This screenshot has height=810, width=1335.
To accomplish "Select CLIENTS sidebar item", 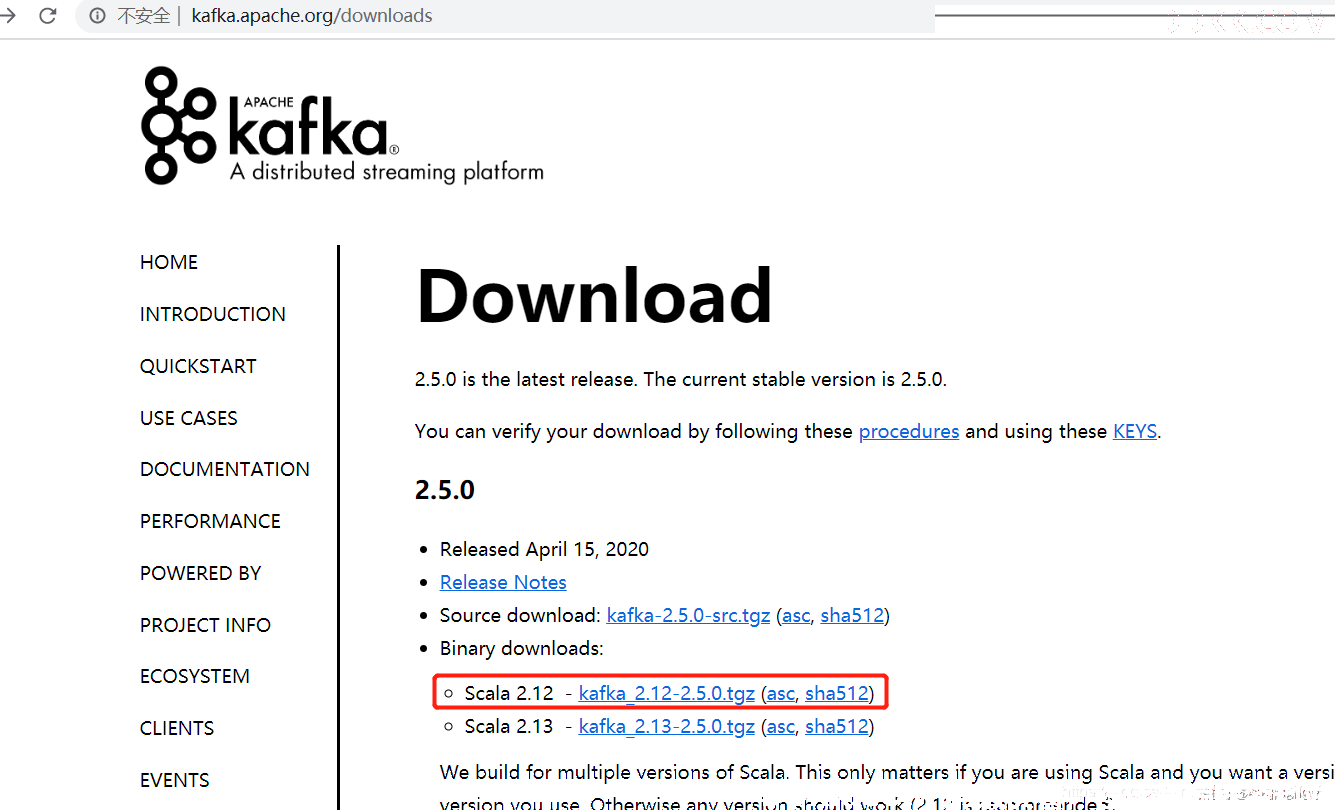I will tap(177, 728).
